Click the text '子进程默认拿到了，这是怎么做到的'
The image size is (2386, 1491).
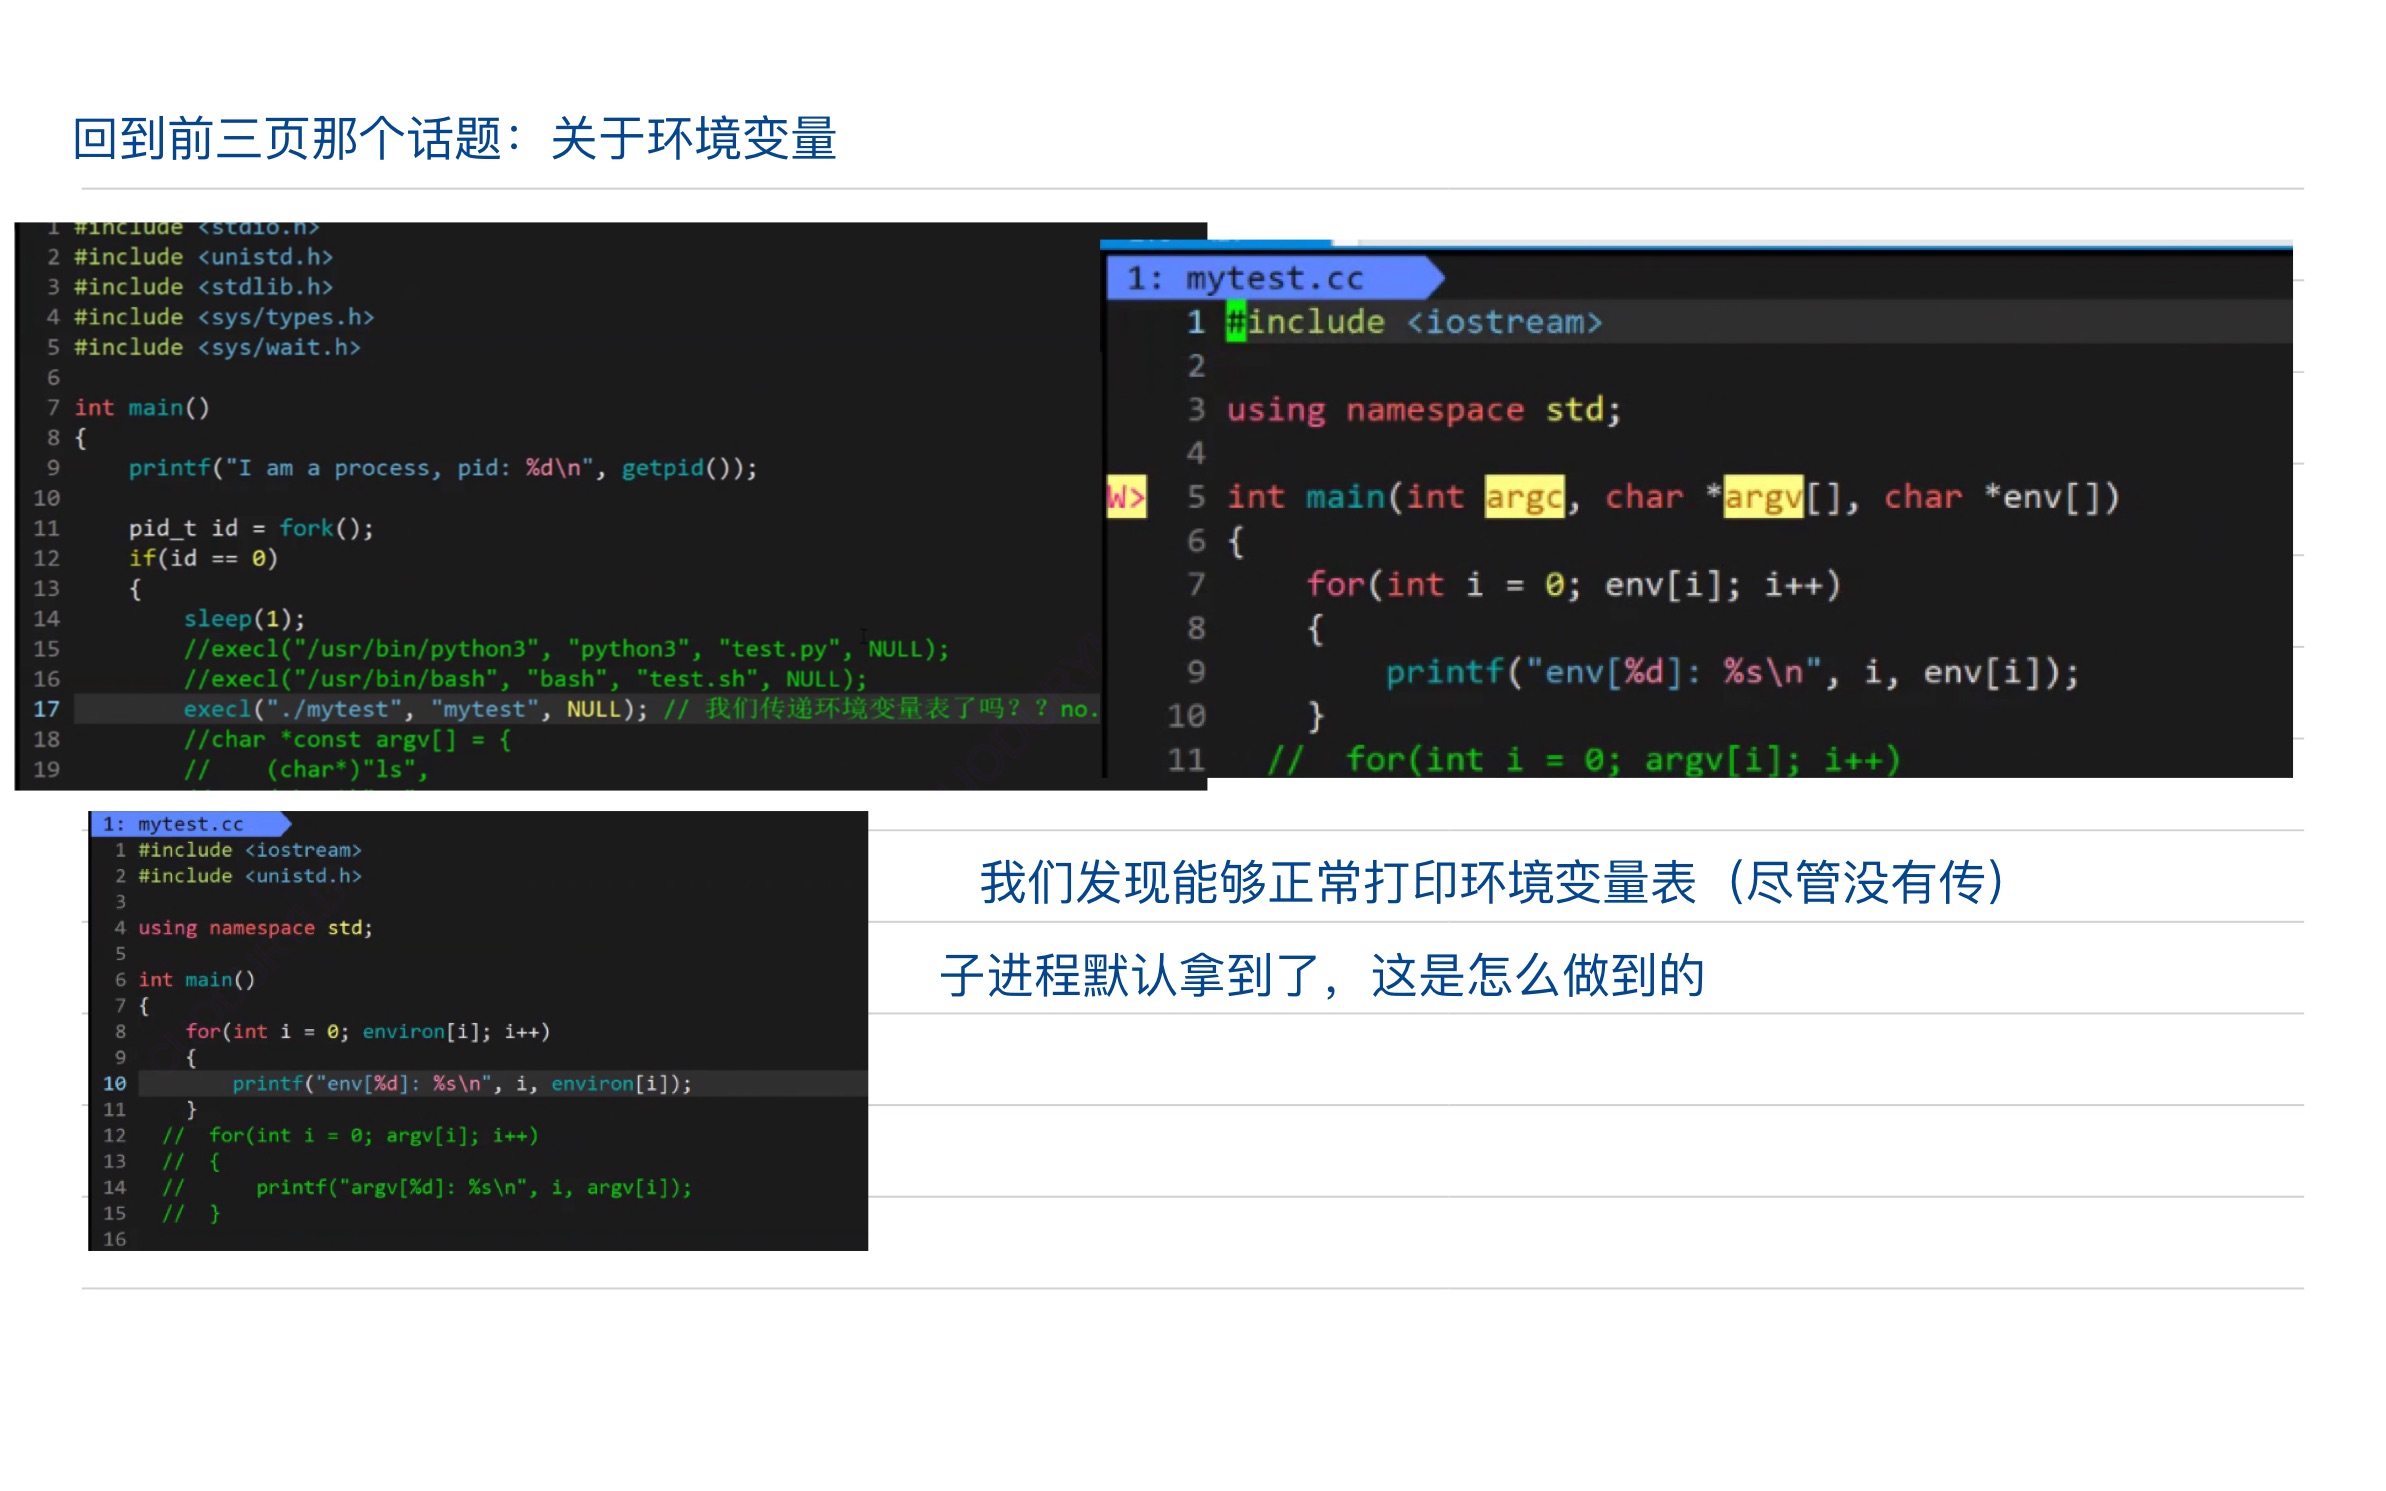(x=1322, y=975)
